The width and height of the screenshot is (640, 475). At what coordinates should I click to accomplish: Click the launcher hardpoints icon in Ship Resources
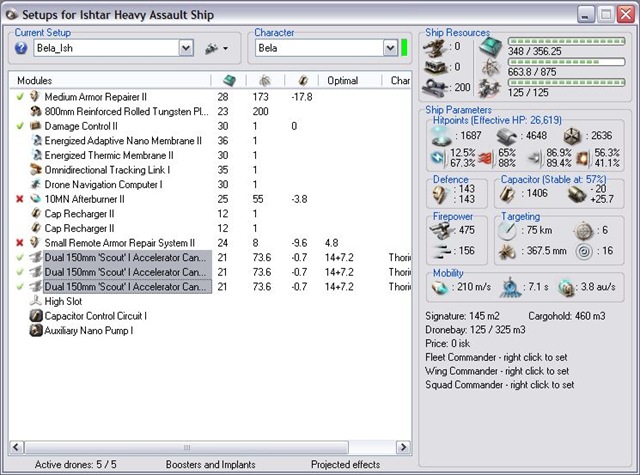click(x=436, y=67)
